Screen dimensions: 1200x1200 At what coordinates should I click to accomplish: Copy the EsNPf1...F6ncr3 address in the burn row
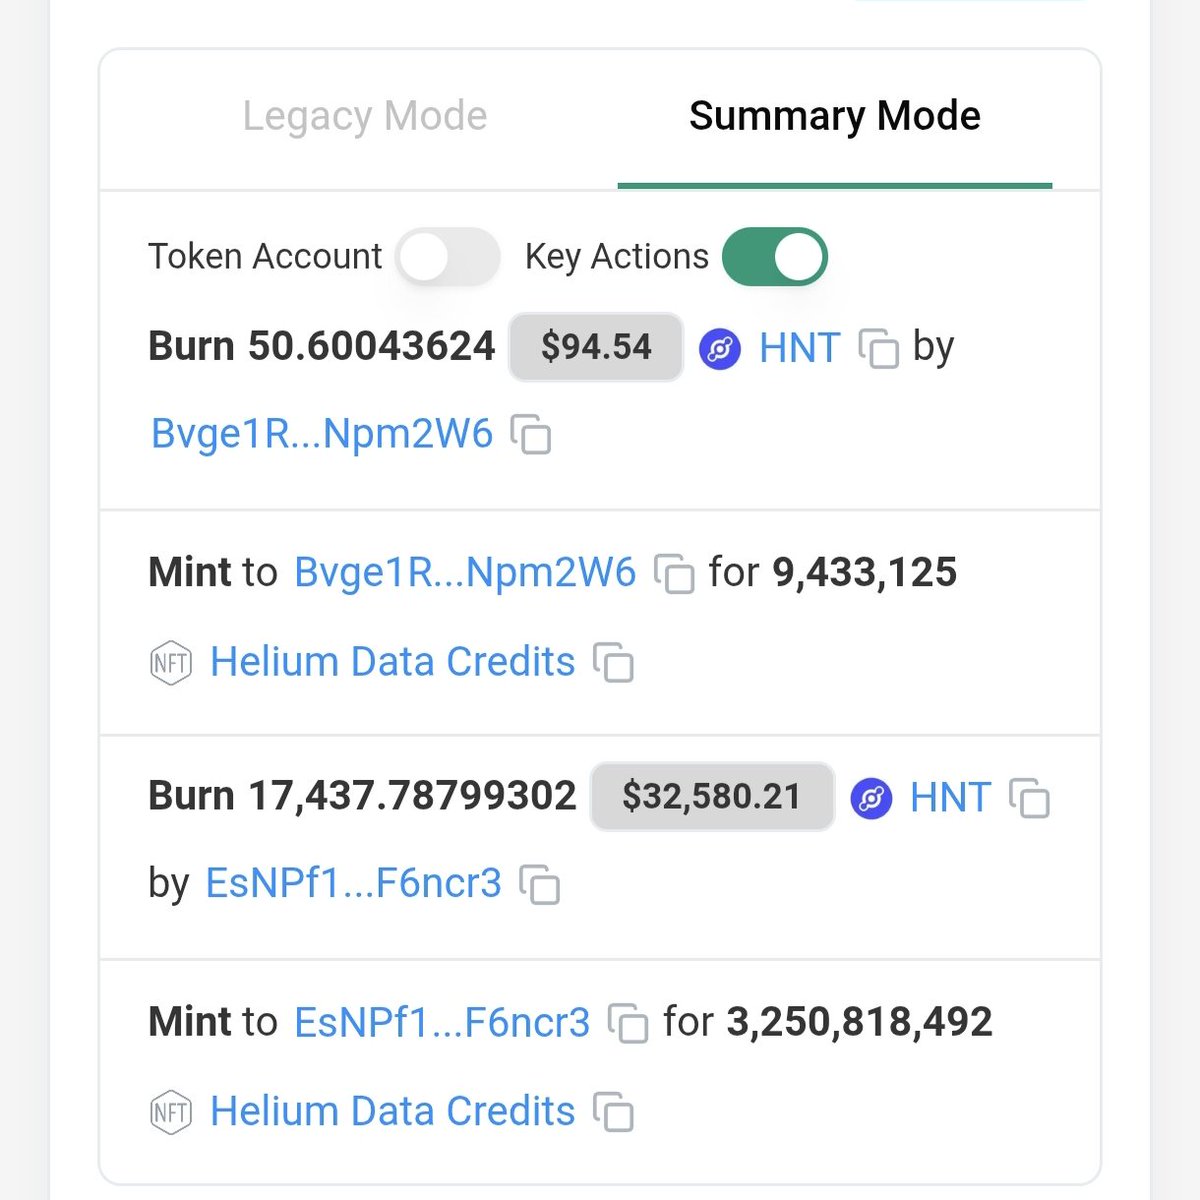[540, 884]
